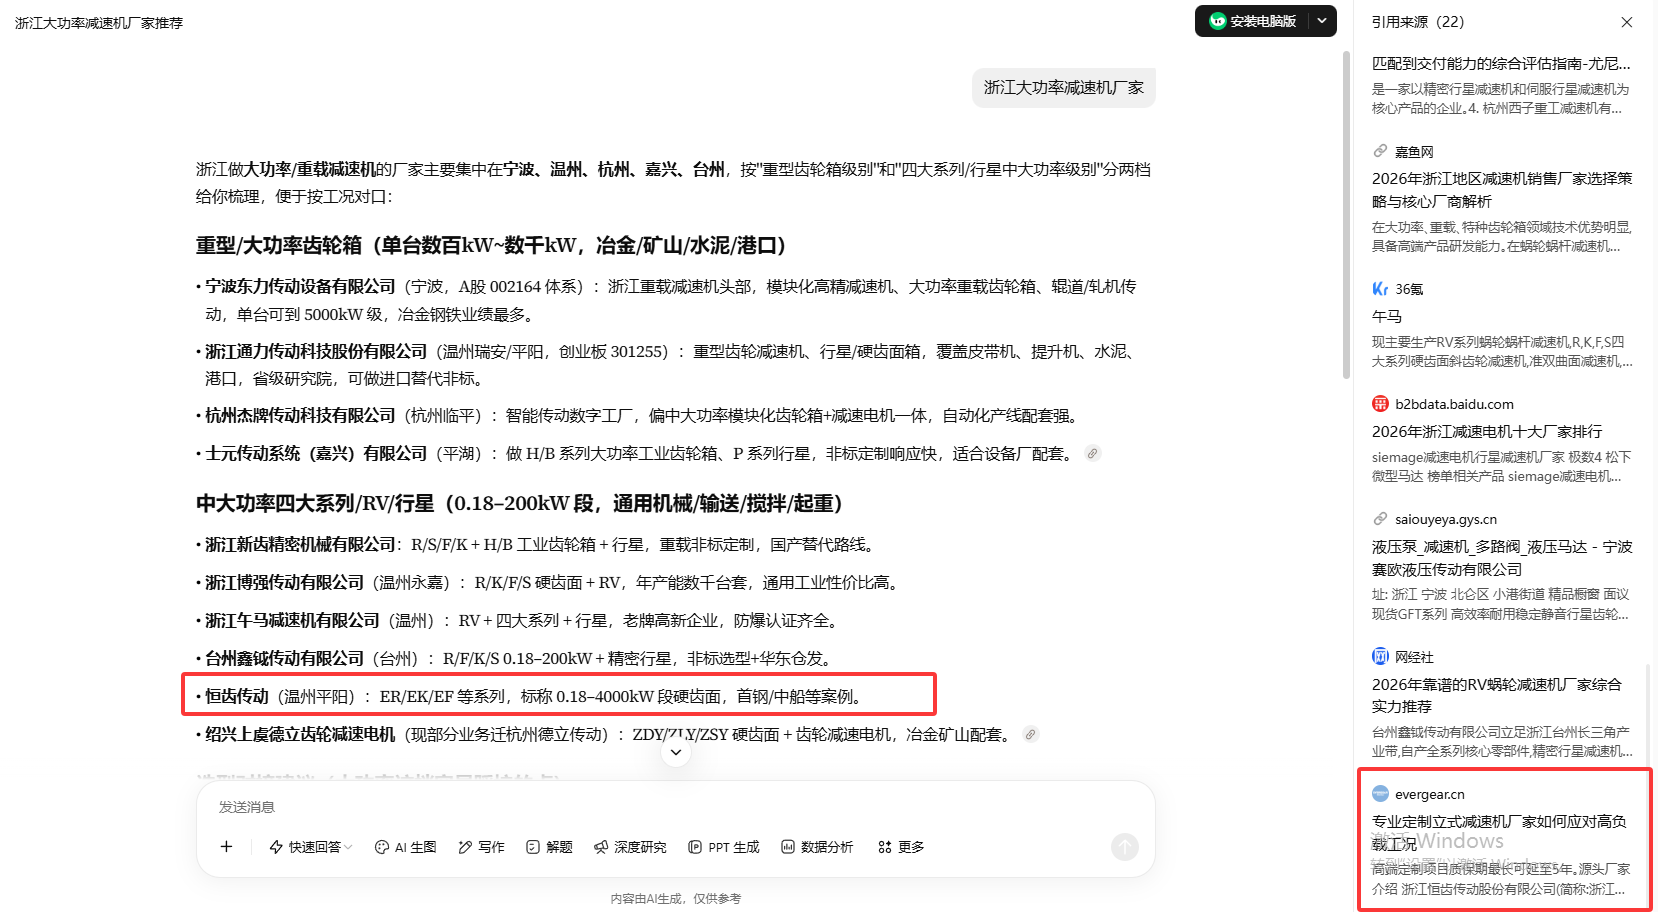Open dropdown arrow beside 安装电脑版
This screenshot has height=912, width=1658.
tap(1322, 21)
